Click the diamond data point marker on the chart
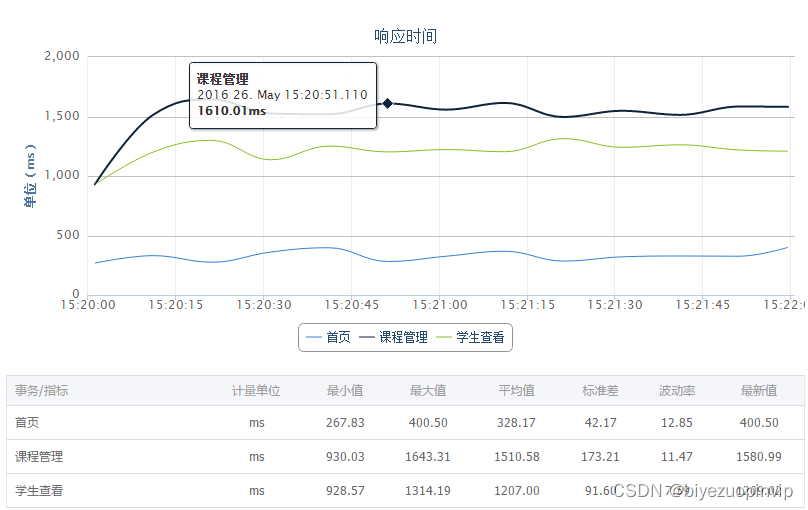This screenshot has height=510, width=808. 388,104
